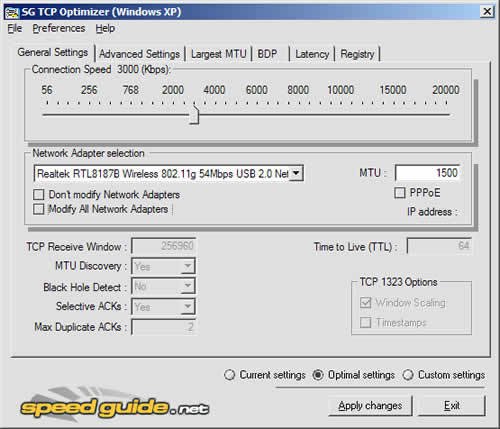The height and width of the screenshot is (429, 500).
Task: Click the TCP 1323 Options group label
Action: 398,282
